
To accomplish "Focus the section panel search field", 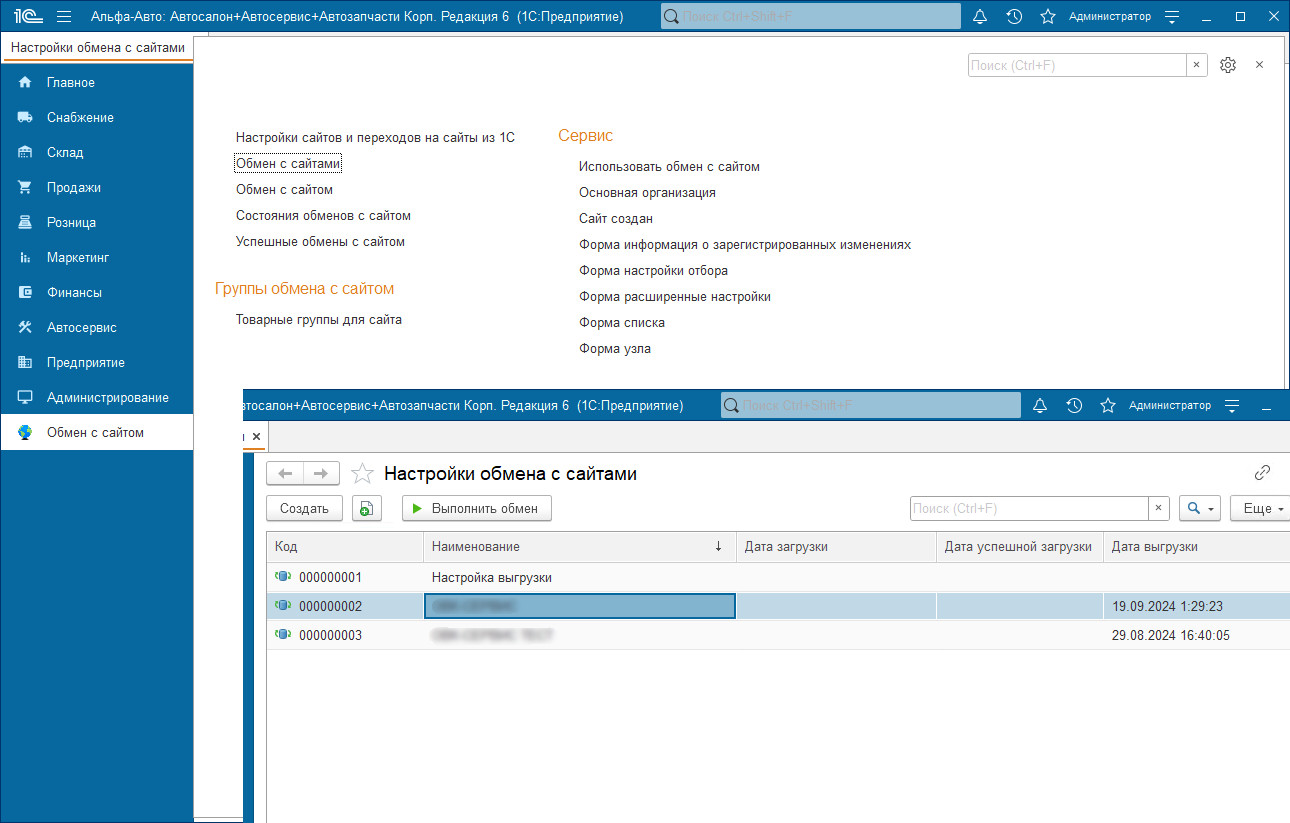I will [1078, 65].
